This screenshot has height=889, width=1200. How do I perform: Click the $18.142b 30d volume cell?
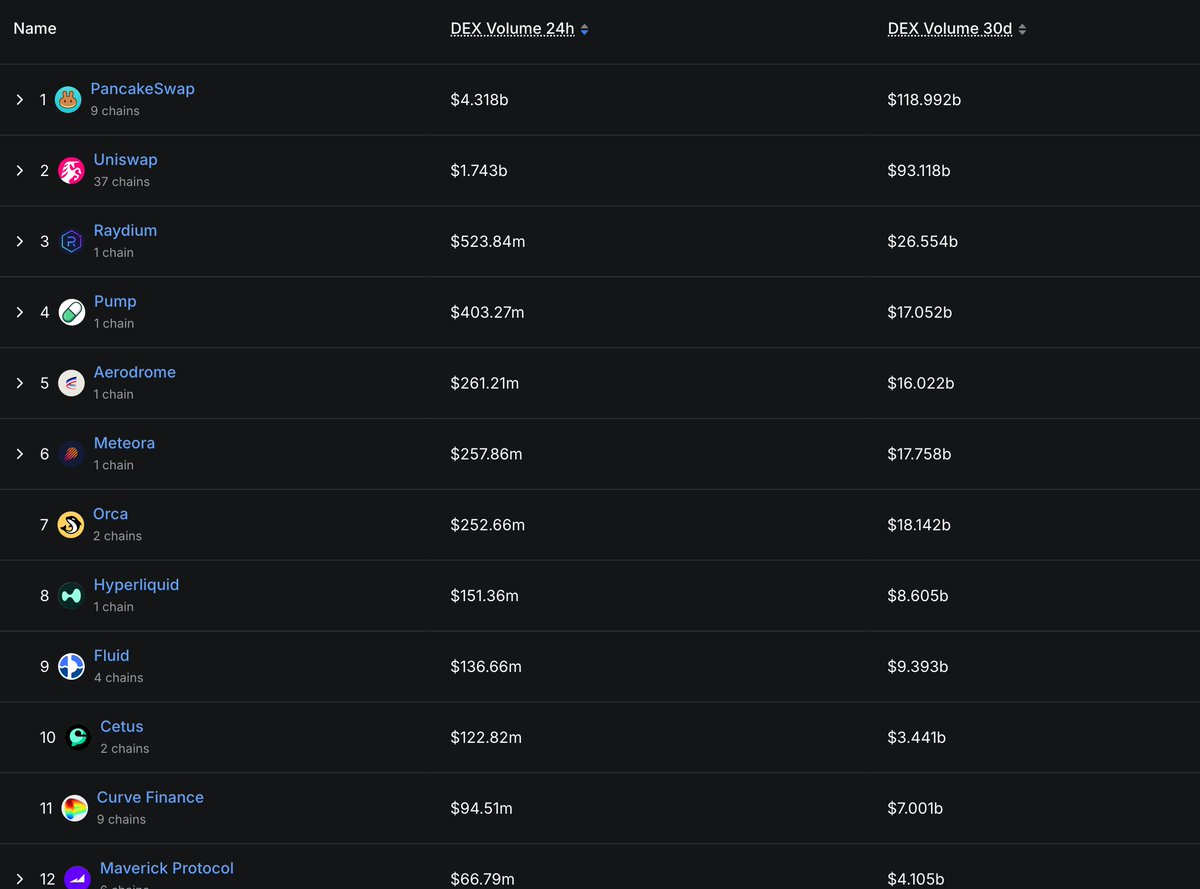[919, 525]
